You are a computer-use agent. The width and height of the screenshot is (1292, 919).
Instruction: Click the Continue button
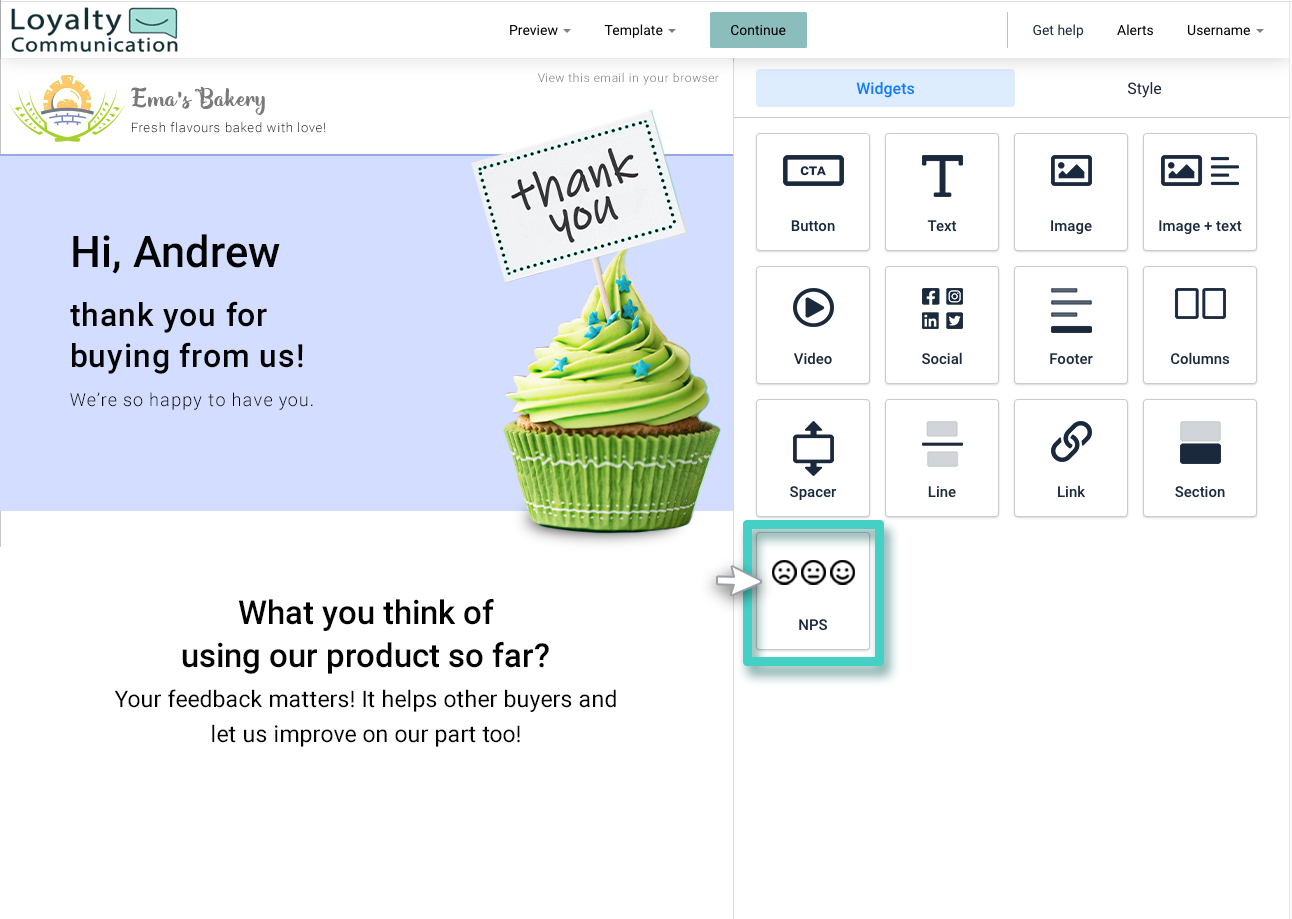tap(757, 30)
